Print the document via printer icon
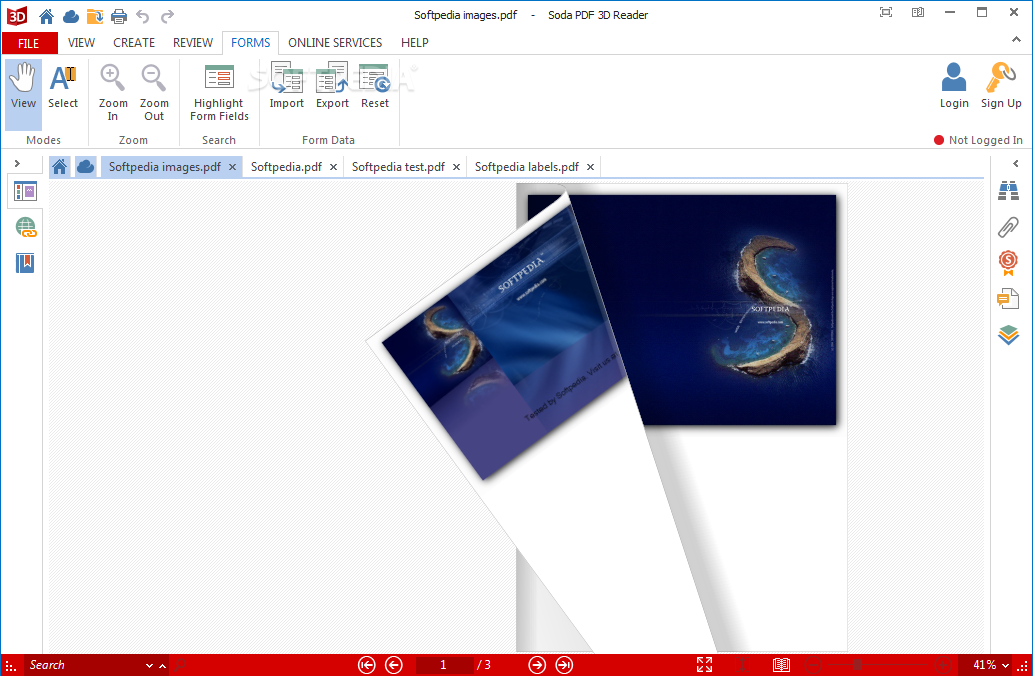Screen dimensions: 1033x676 [119, 16]
